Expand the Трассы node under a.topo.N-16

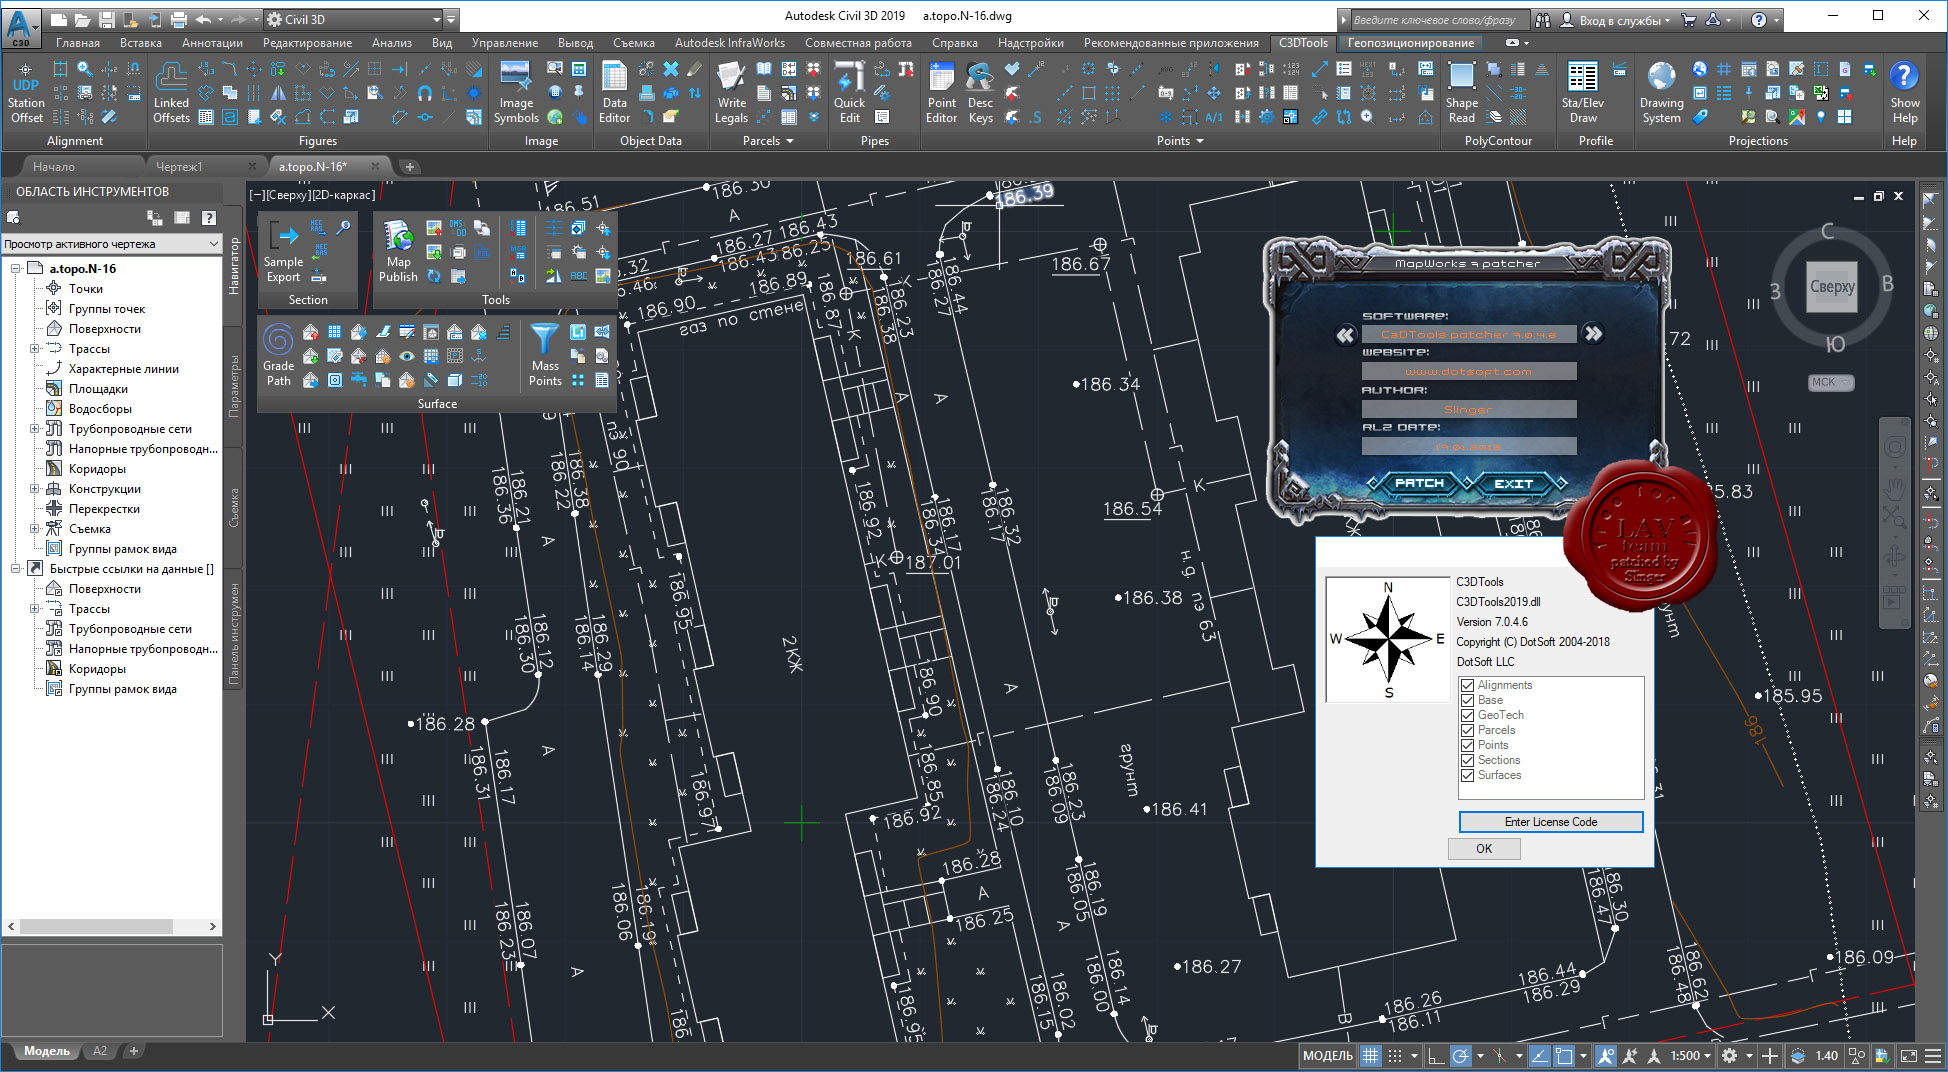35,349
